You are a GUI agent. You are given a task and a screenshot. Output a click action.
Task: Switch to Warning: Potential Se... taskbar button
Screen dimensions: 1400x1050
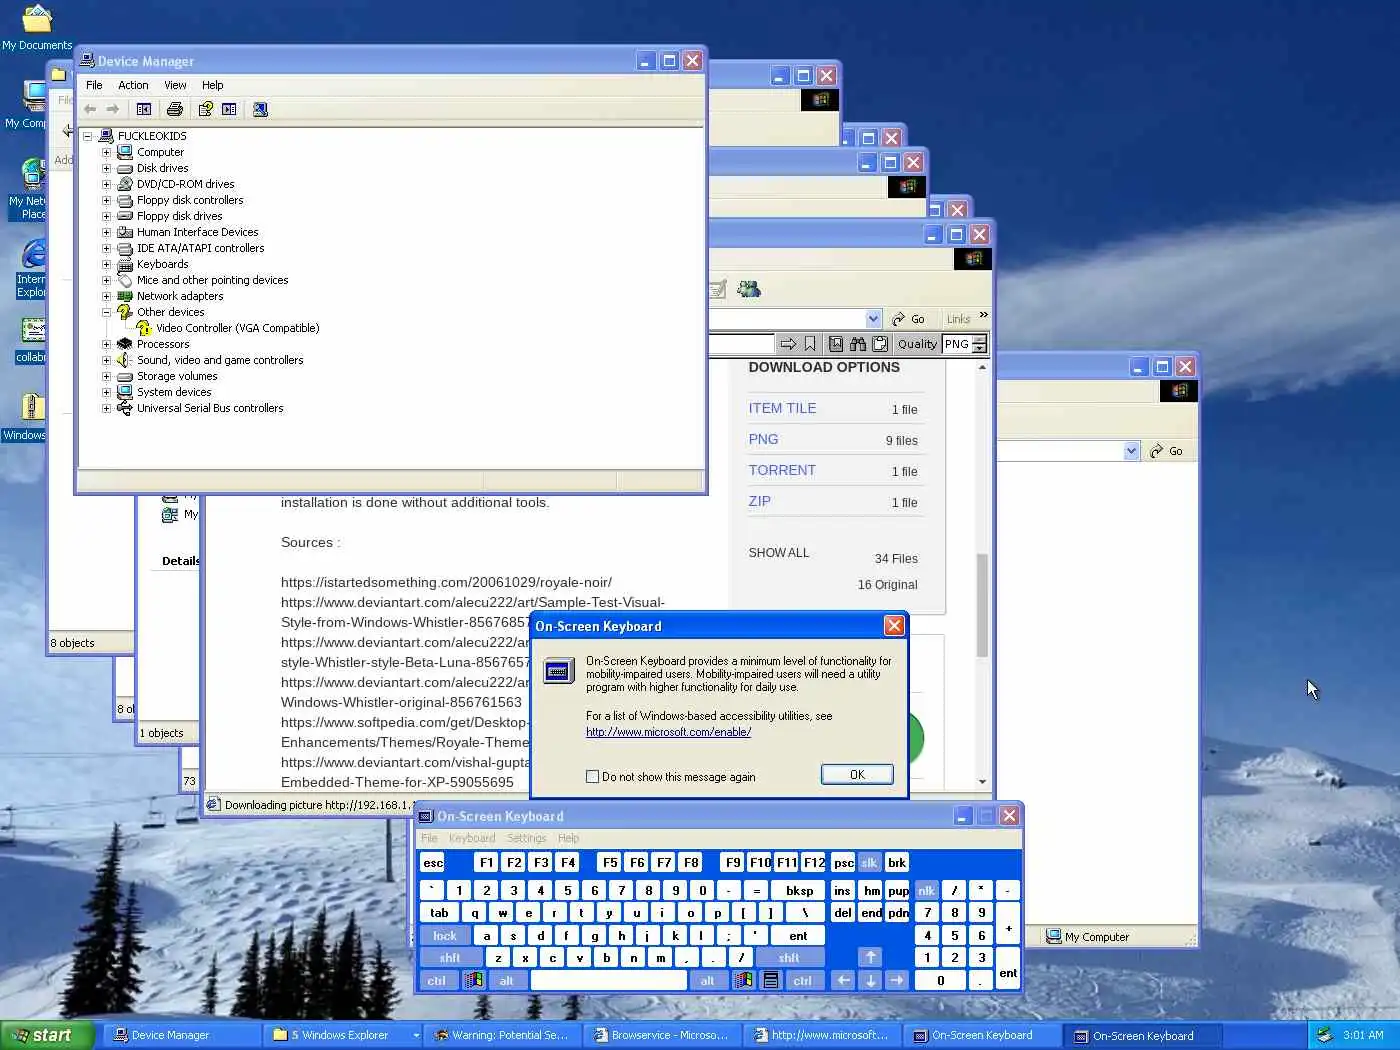coord(502,1035)
